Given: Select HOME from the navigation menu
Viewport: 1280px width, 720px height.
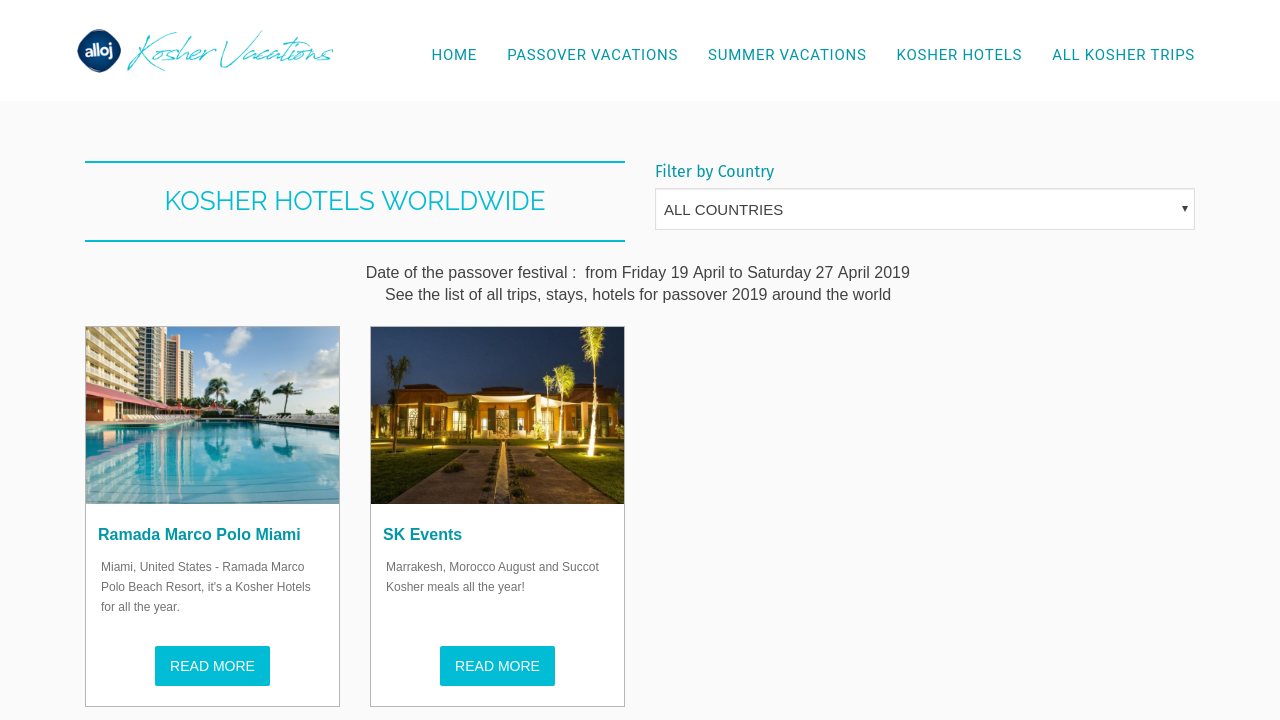Looking at the screenshot, I should (454, 55).
